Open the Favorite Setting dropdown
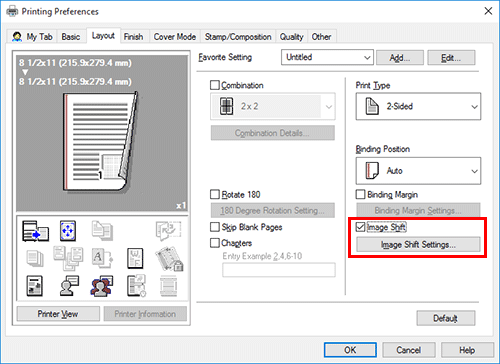 tap(327, 57)
